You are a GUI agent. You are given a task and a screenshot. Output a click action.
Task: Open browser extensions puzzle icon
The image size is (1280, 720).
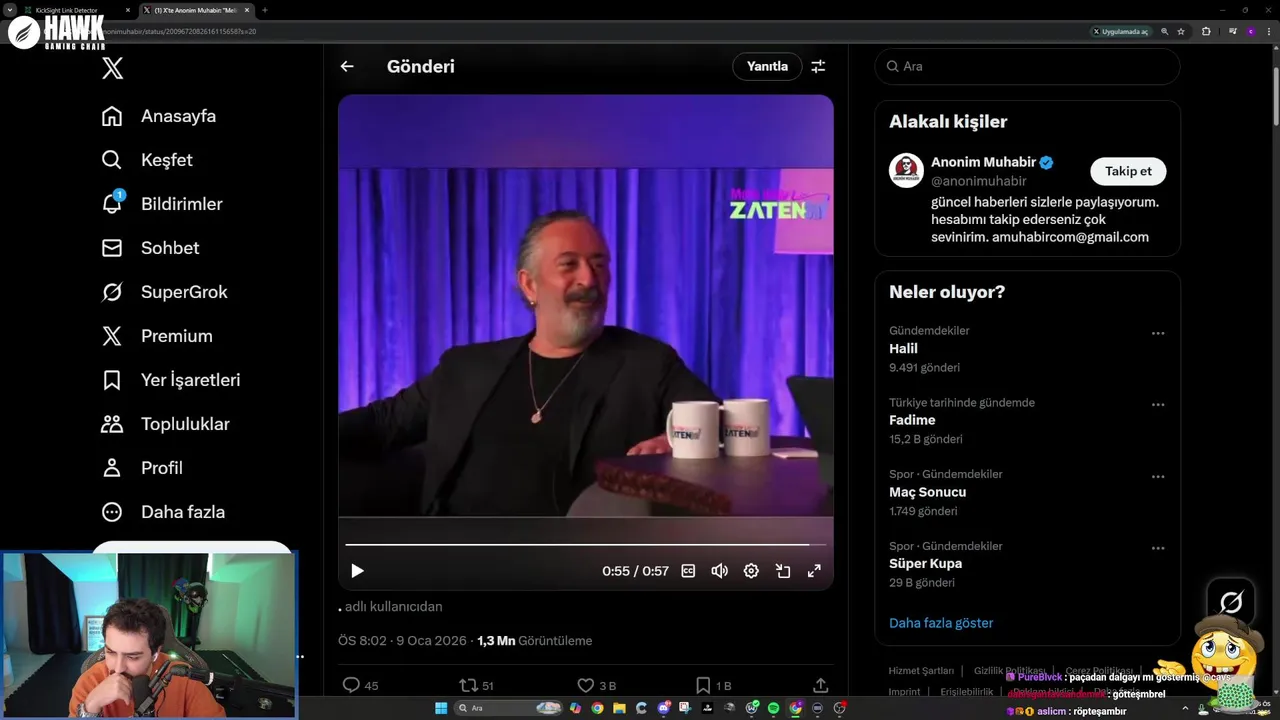tap(1206, 31)
